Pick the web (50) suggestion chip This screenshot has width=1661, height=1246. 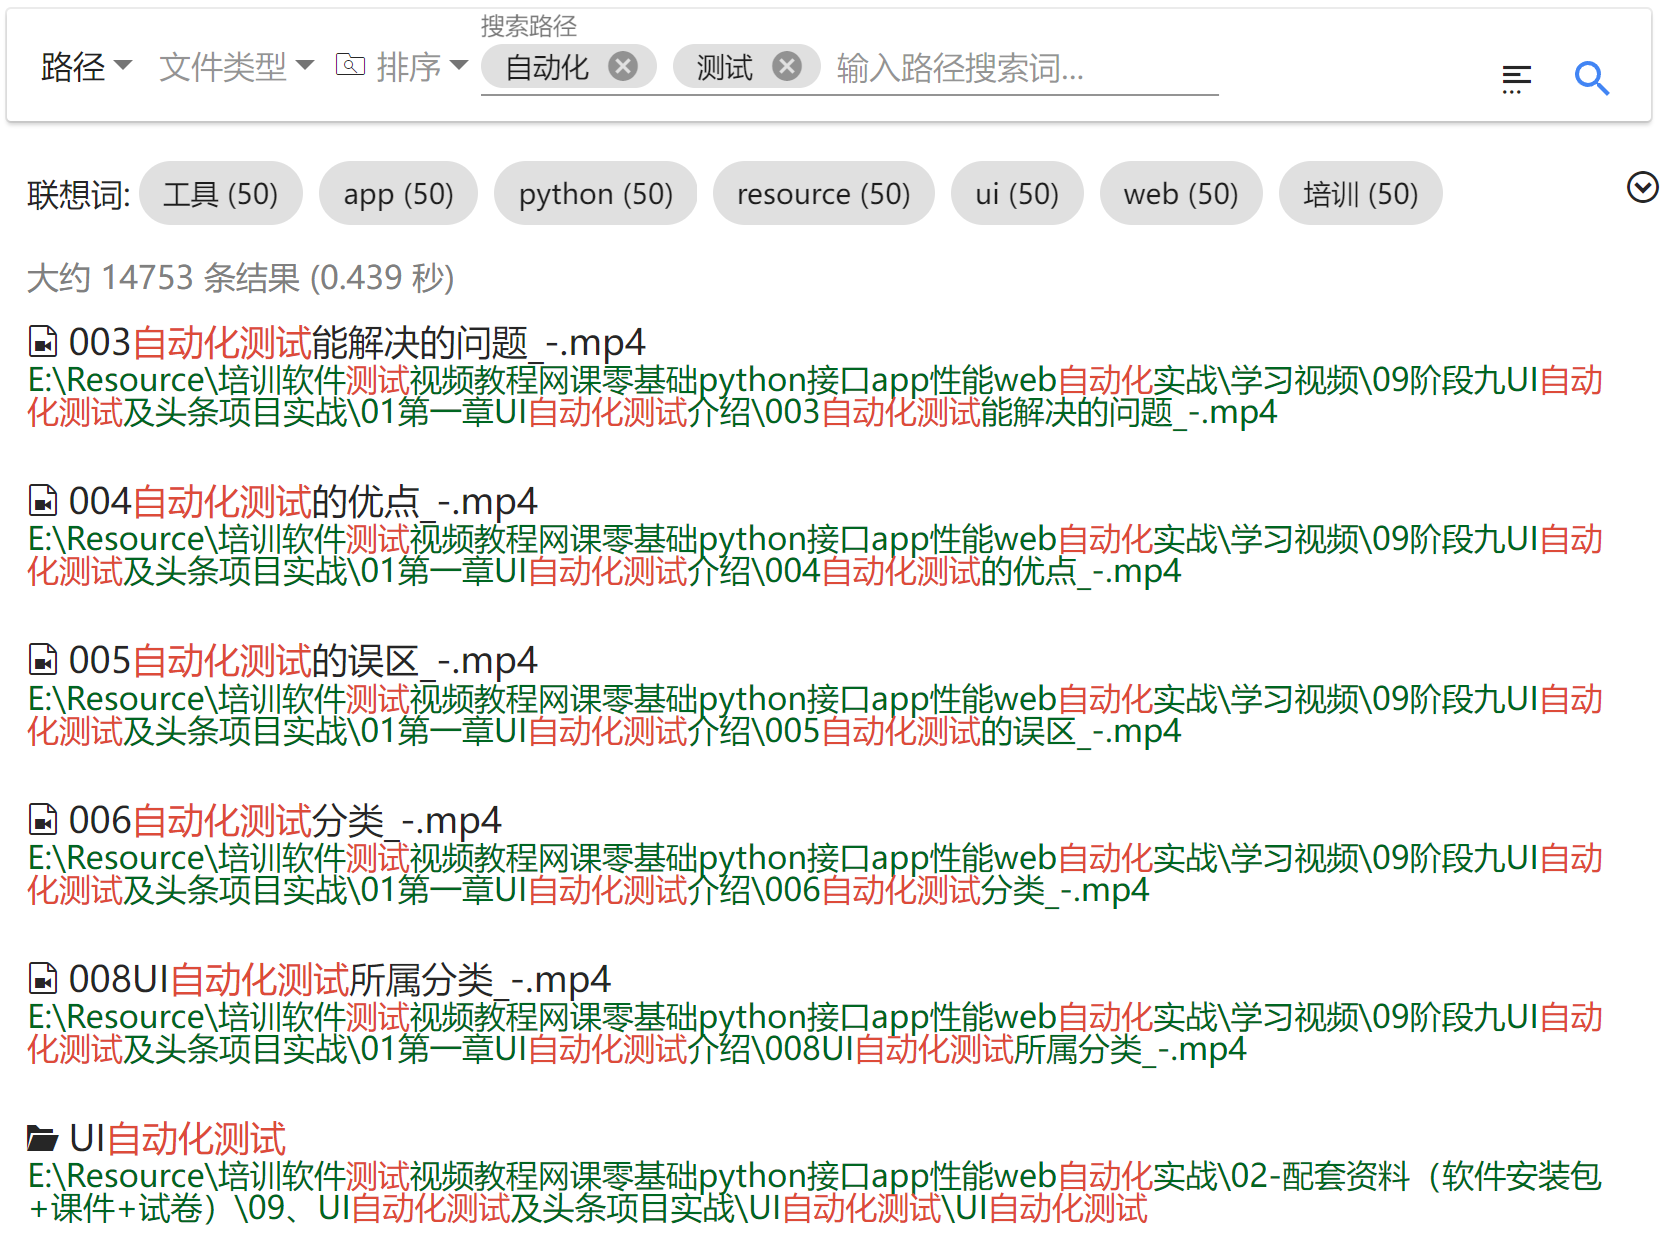pyautogui.click(x=1180, y=194)
